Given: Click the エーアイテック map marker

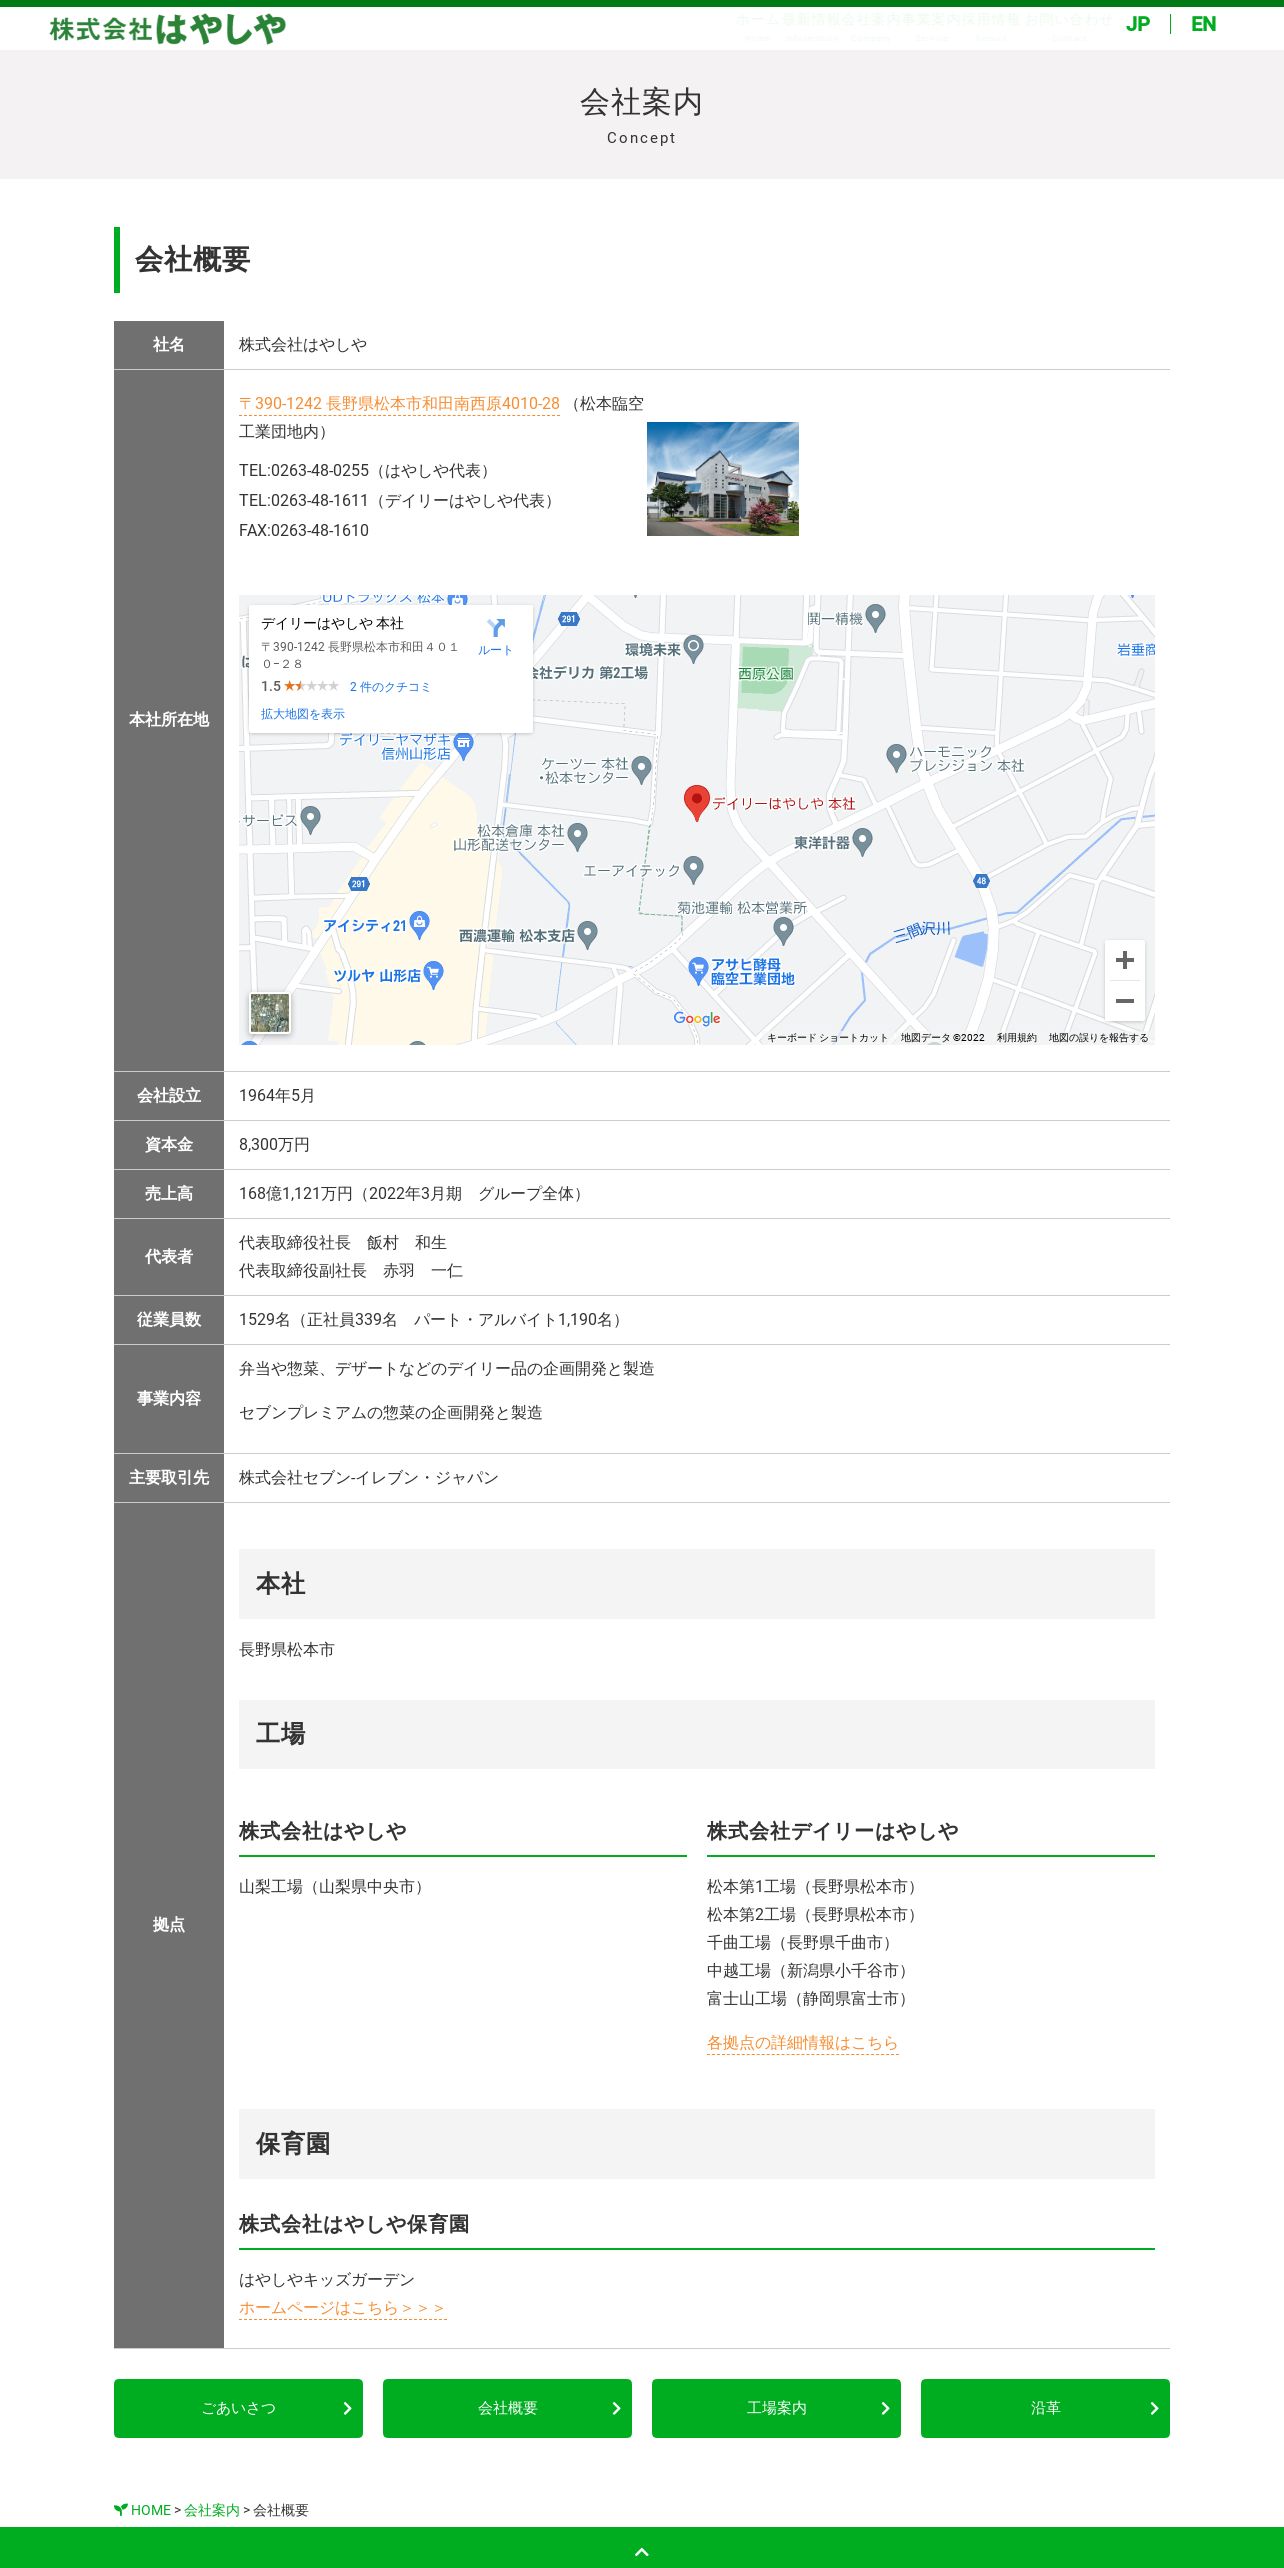Looking at the screenshot, I should [x=694, y=869].
